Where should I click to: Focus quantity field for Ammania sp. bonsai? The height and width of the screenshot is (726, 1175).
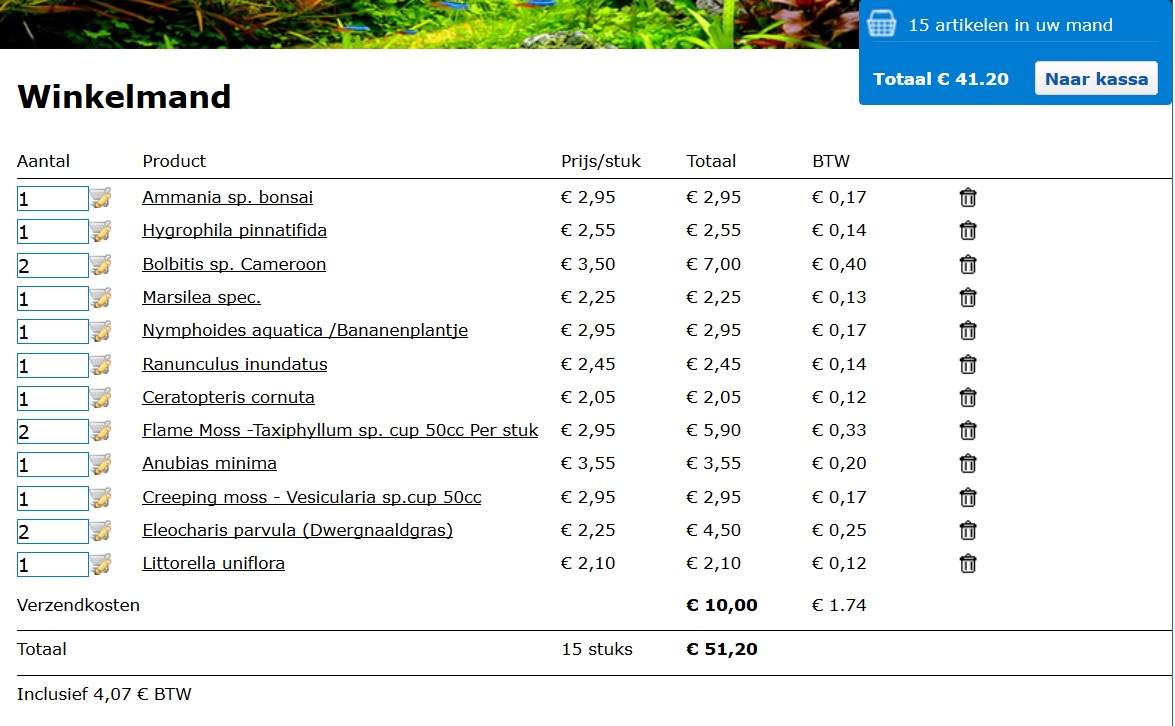point(52,199)
